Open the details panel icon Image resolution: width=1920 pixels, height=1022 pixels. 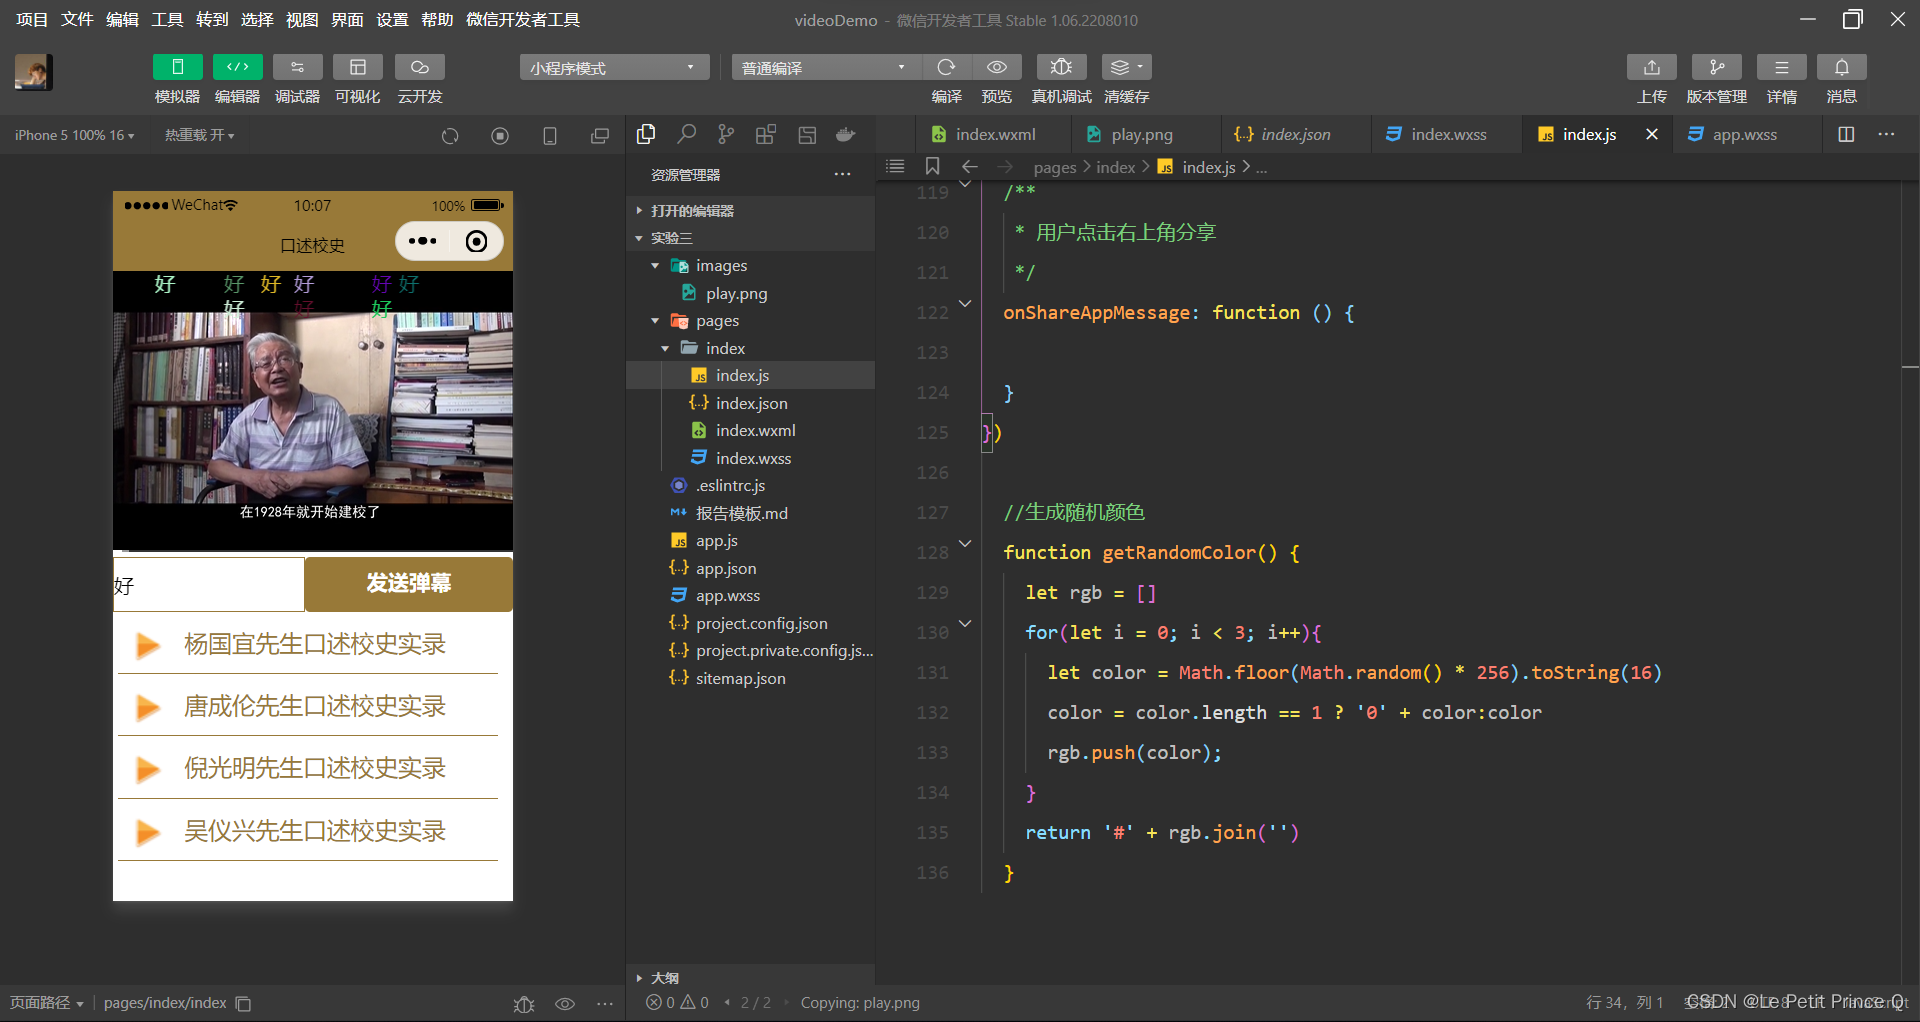pyautogui.click(x=1781, y=67)
